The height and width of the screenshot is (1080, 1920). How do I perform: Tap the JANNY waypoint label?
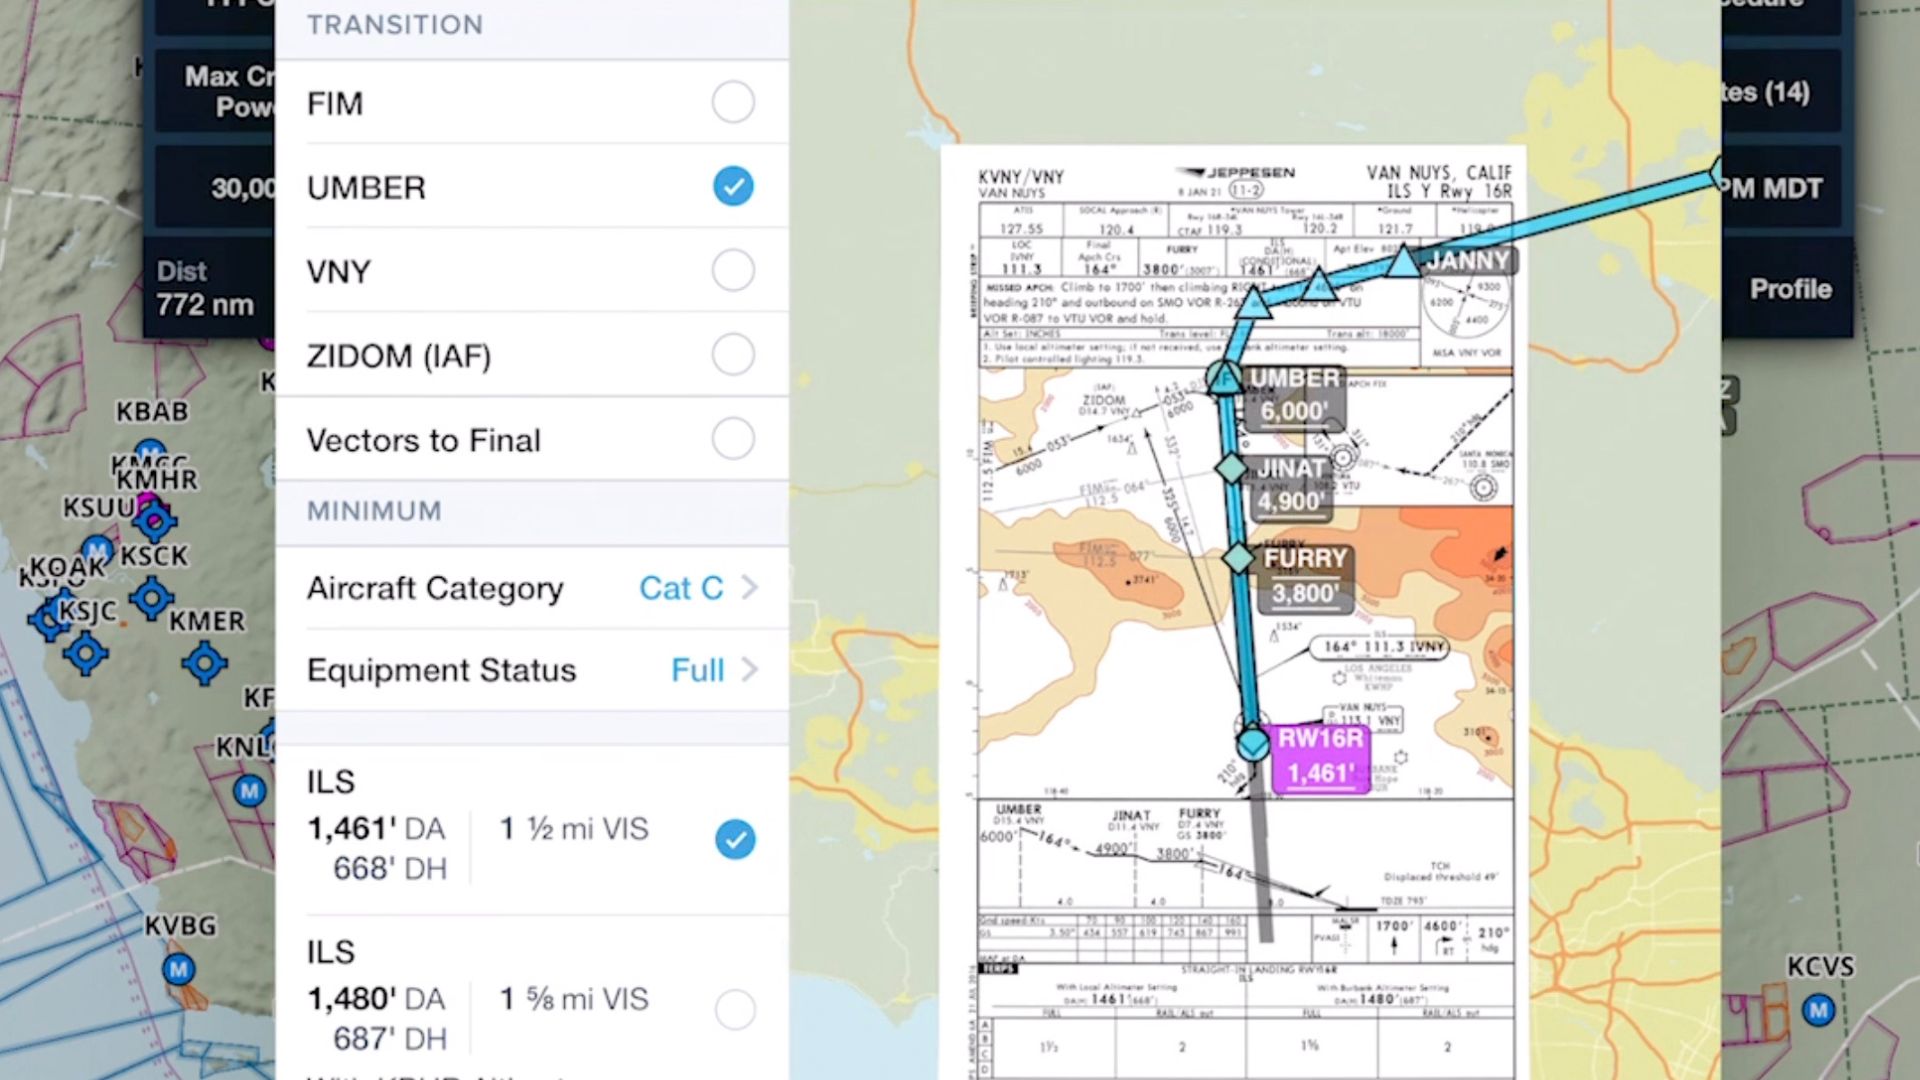tap(1467, 261)
